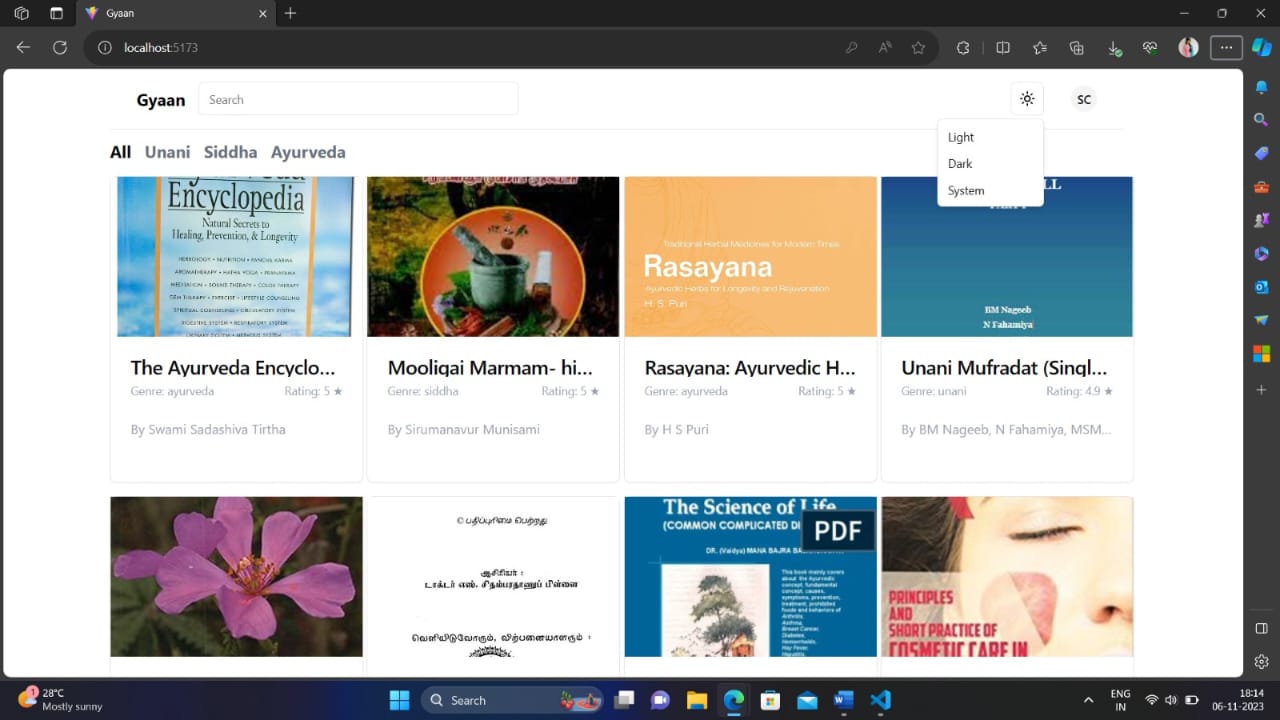The height and width of the screenshot is (720, 1280).
Task: Select Dark theme from dropdown
Action: (960, 164)
